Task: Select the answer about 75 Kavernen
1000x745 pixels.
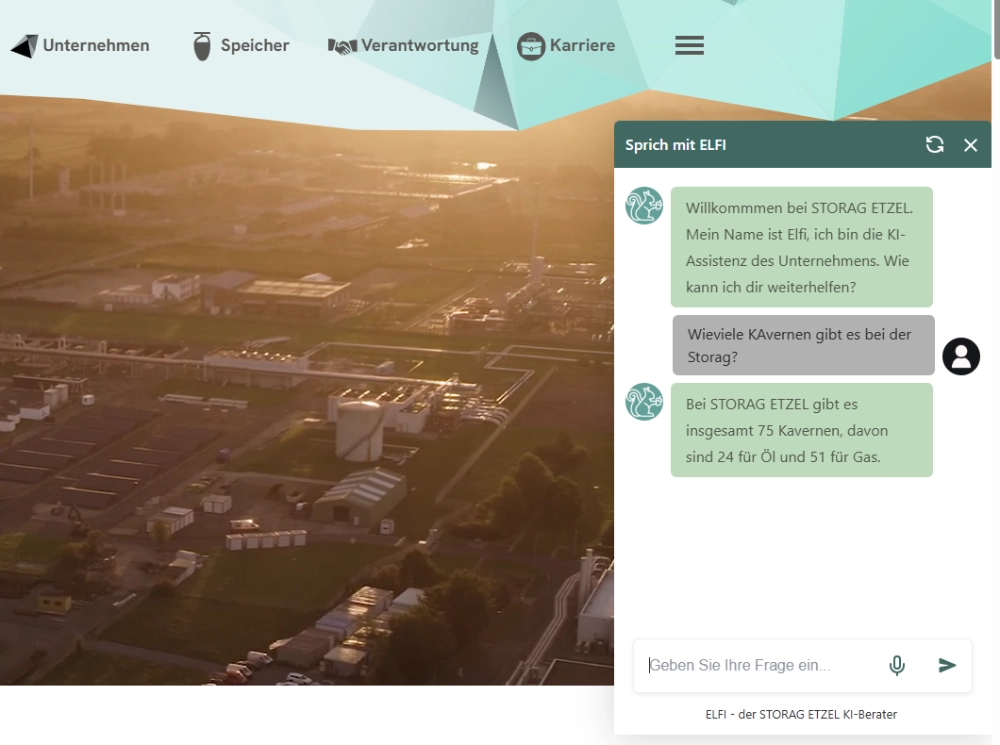Action: pyautogui.click(x=802, y=430)
